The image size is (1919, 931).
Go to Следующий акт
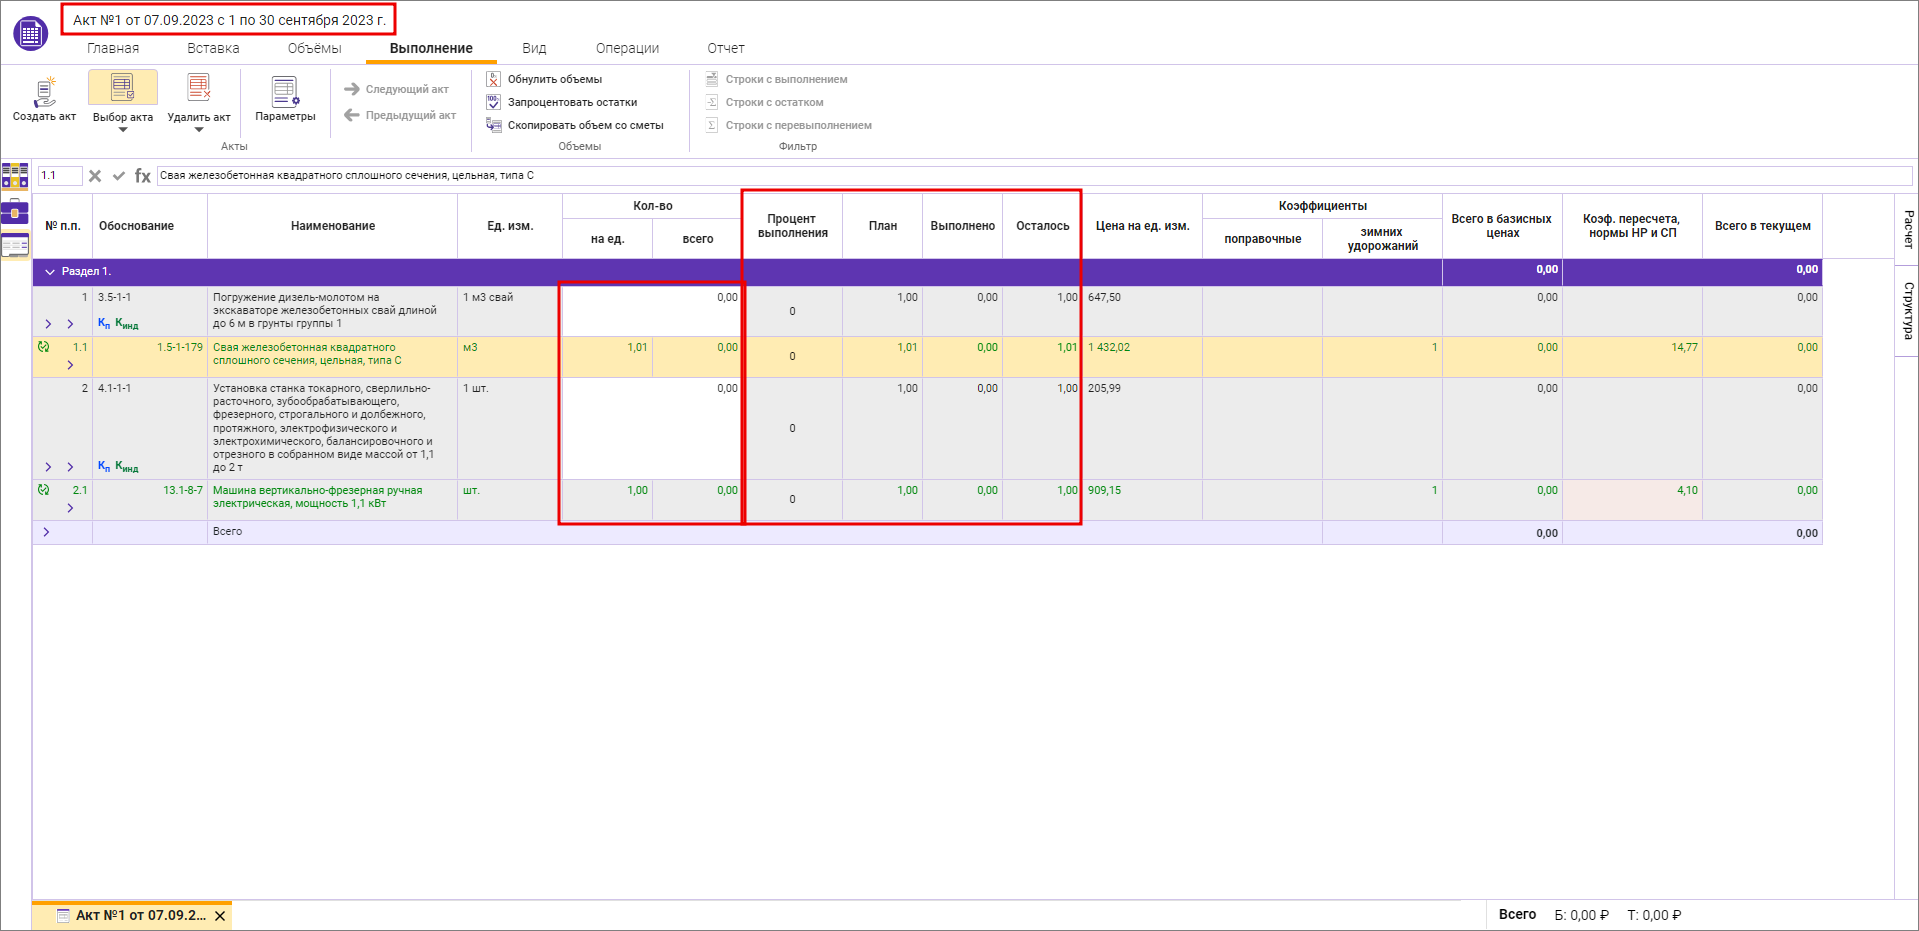pos(397,89)
